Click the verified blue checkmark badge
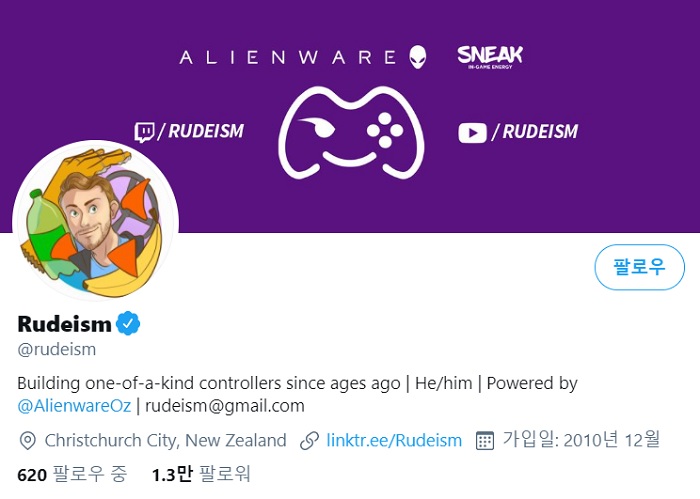Screen dimensions: 700x499 tap(129, 323)
